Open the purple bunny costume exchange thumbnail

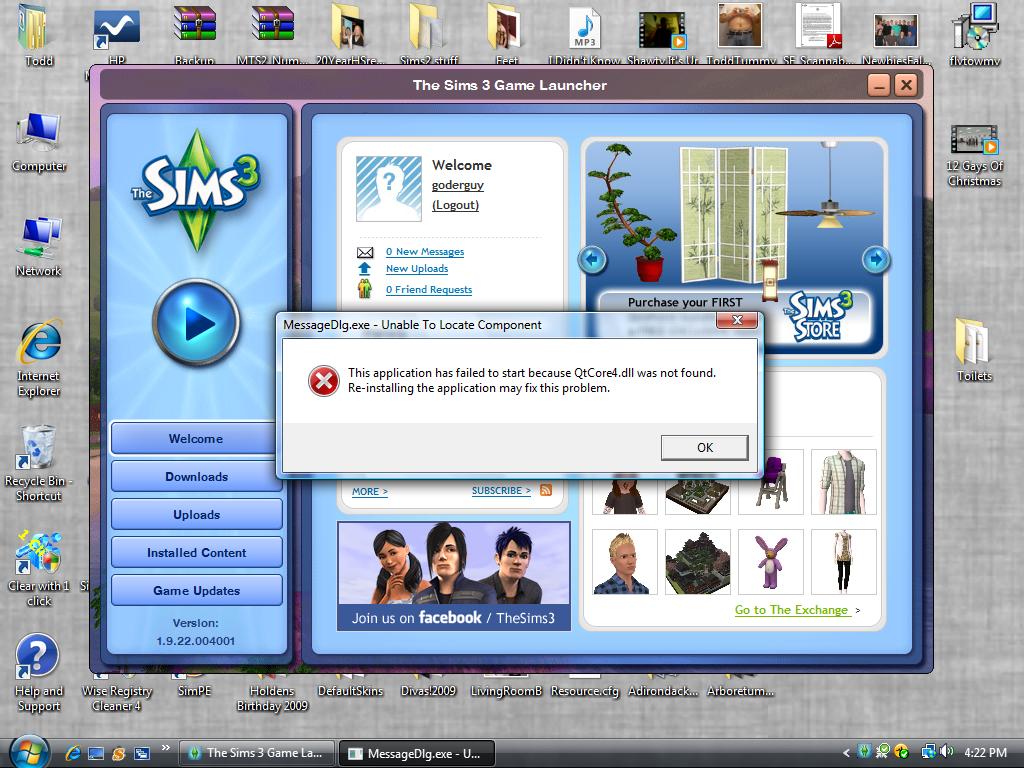pyautogui.click(x=771, y=562)
